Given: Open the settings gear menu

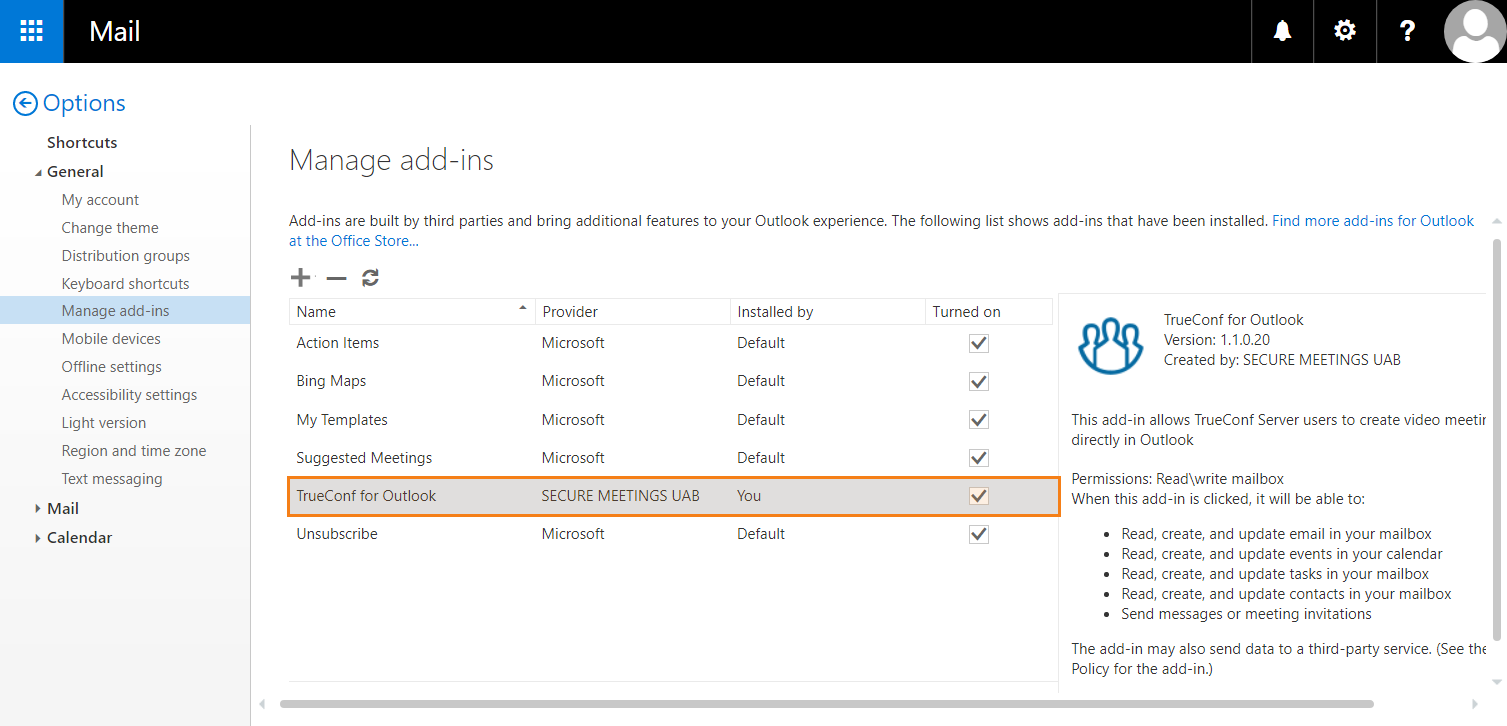Looking at the screenshot, I should click(x=1345, y=31).
